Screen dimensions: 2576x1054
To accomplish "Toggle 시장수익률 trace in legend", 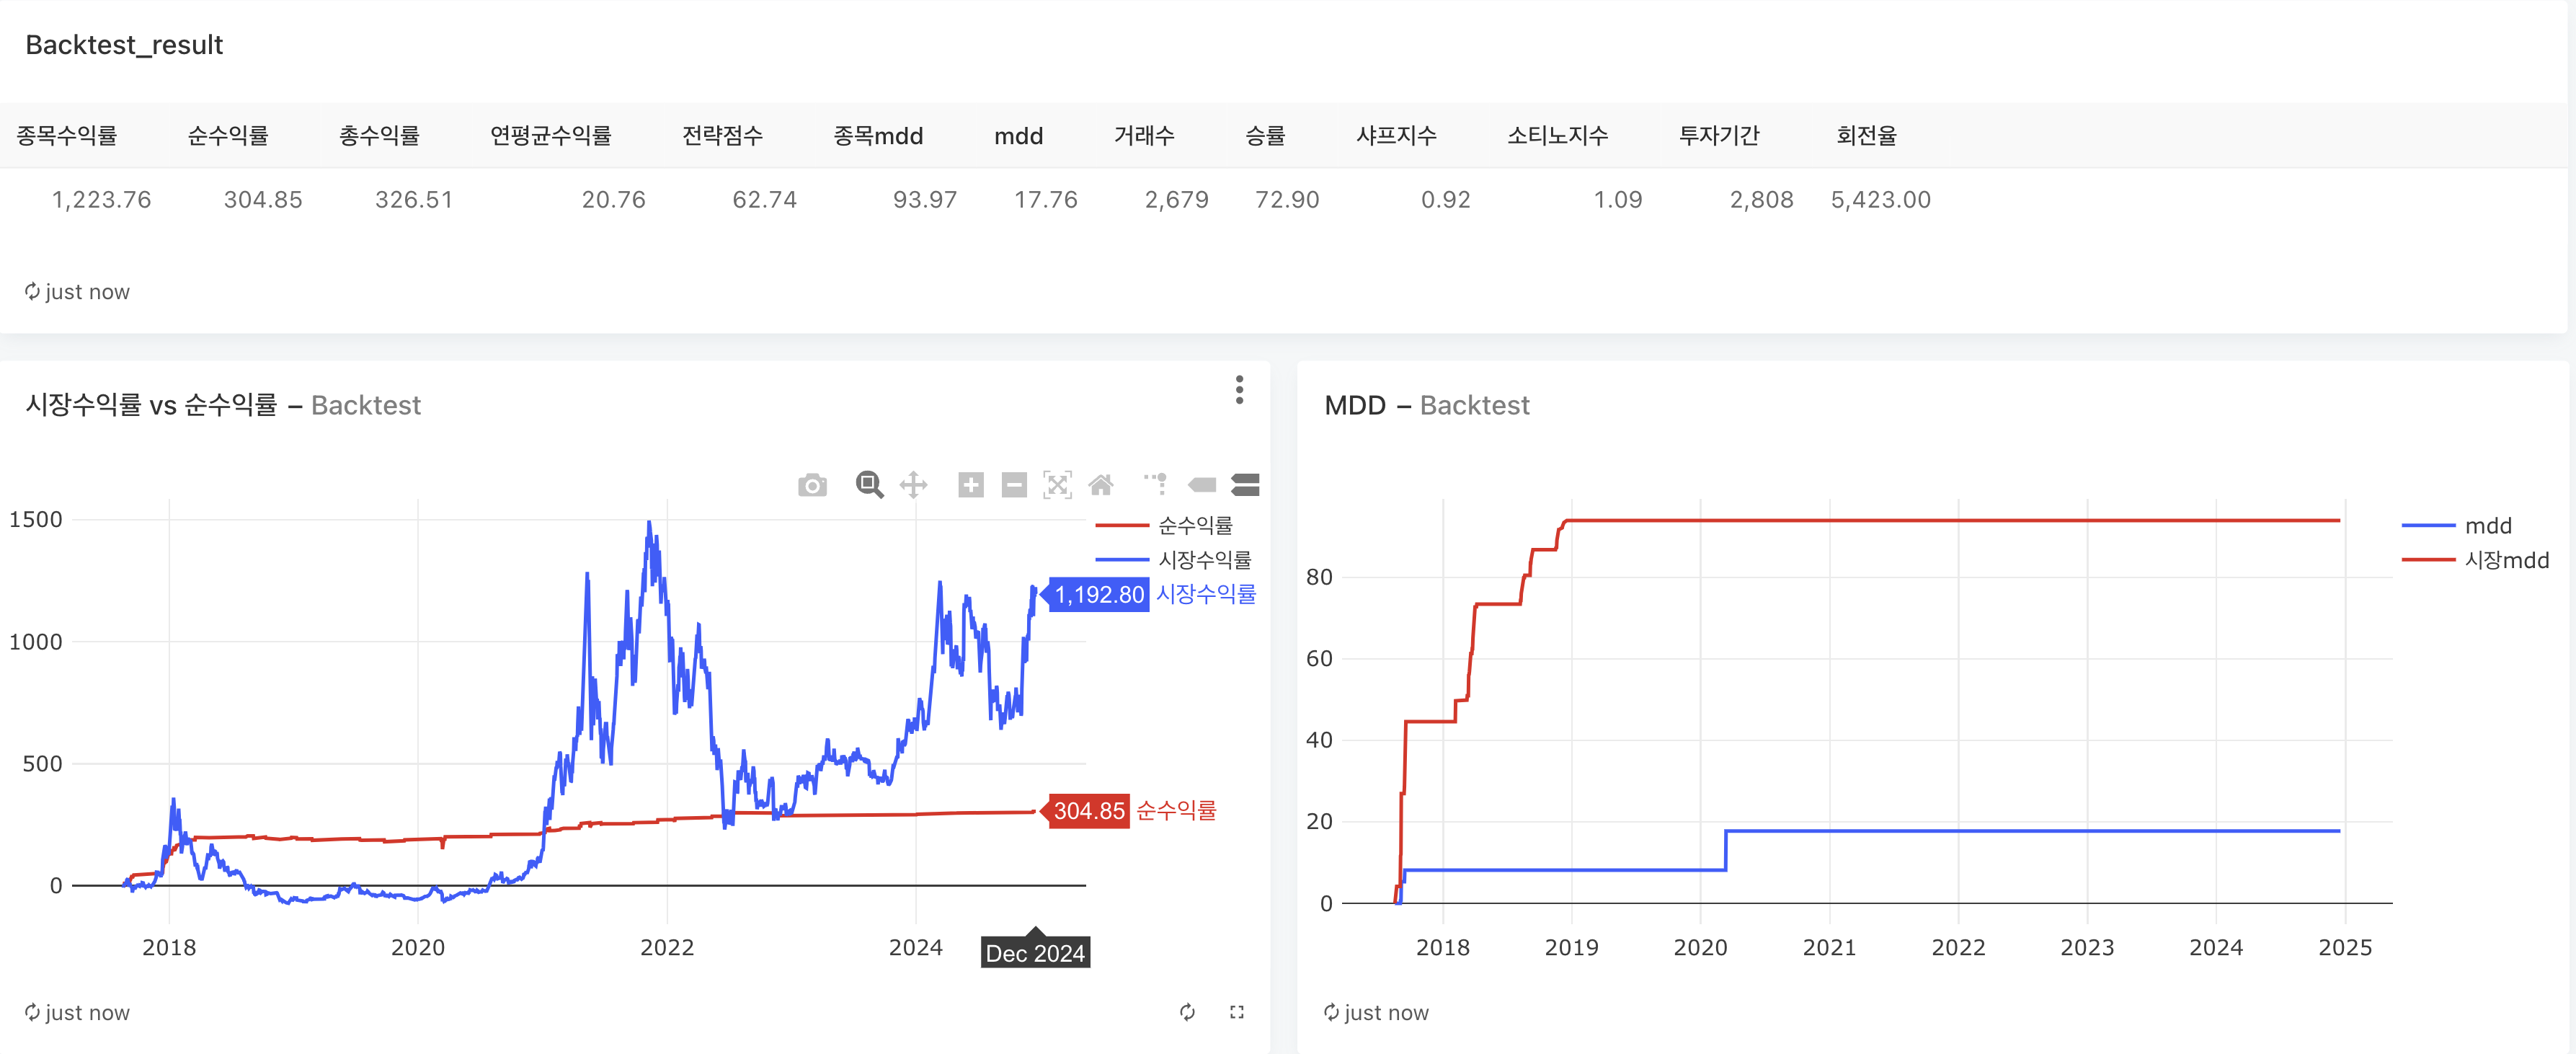I will pyautogui.click(x=1204, y=560).
